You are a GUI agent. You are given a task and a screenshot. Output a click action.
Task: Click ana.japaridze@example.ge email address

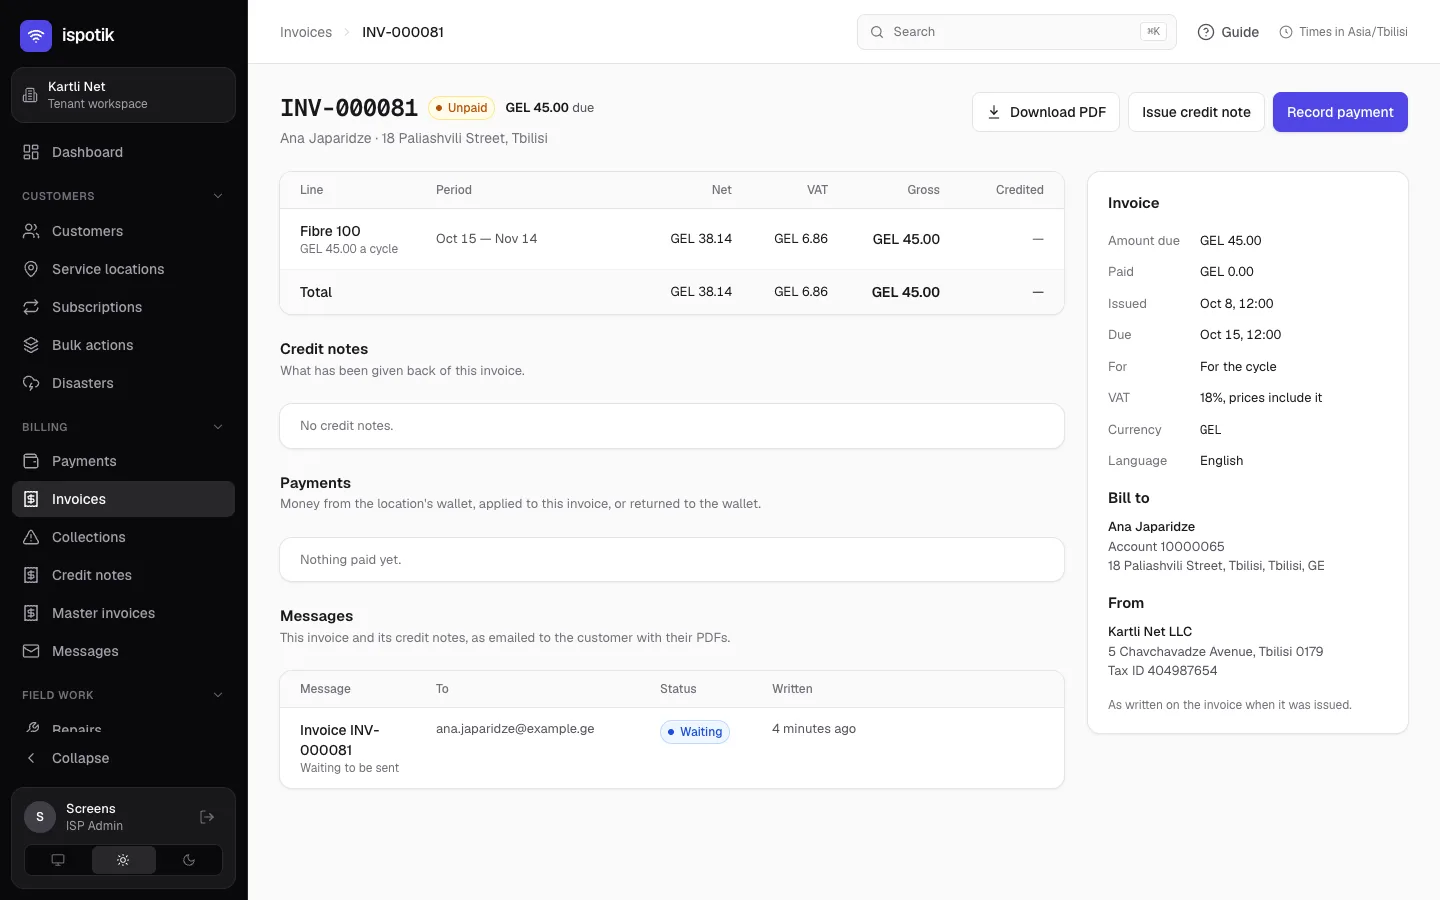515,729
